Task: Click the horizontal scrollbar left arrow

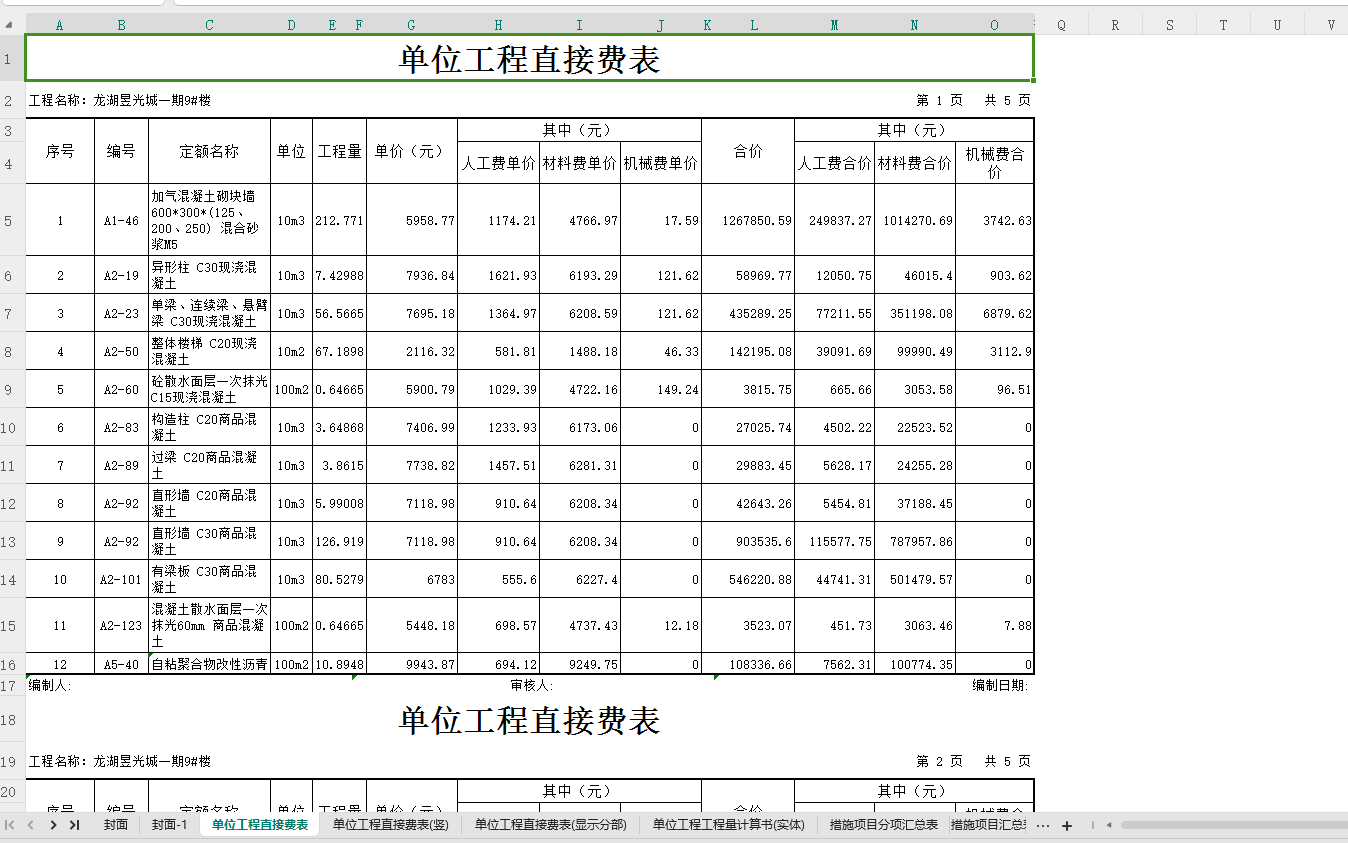Action: click(x=1109, y=826)
